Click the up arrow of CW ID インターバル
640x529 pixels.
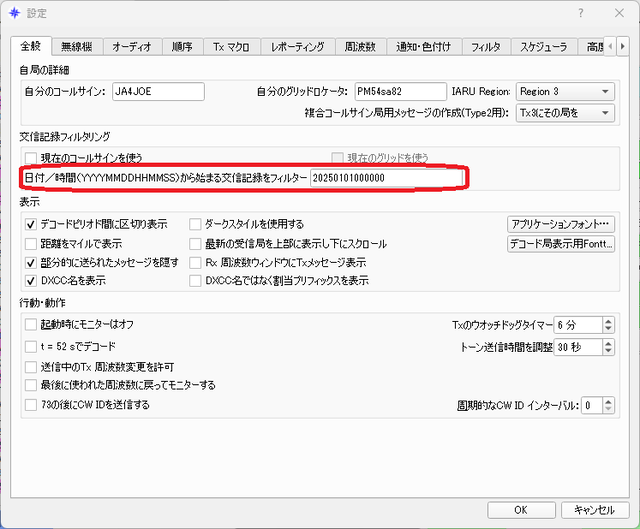(x=608, y=402)
